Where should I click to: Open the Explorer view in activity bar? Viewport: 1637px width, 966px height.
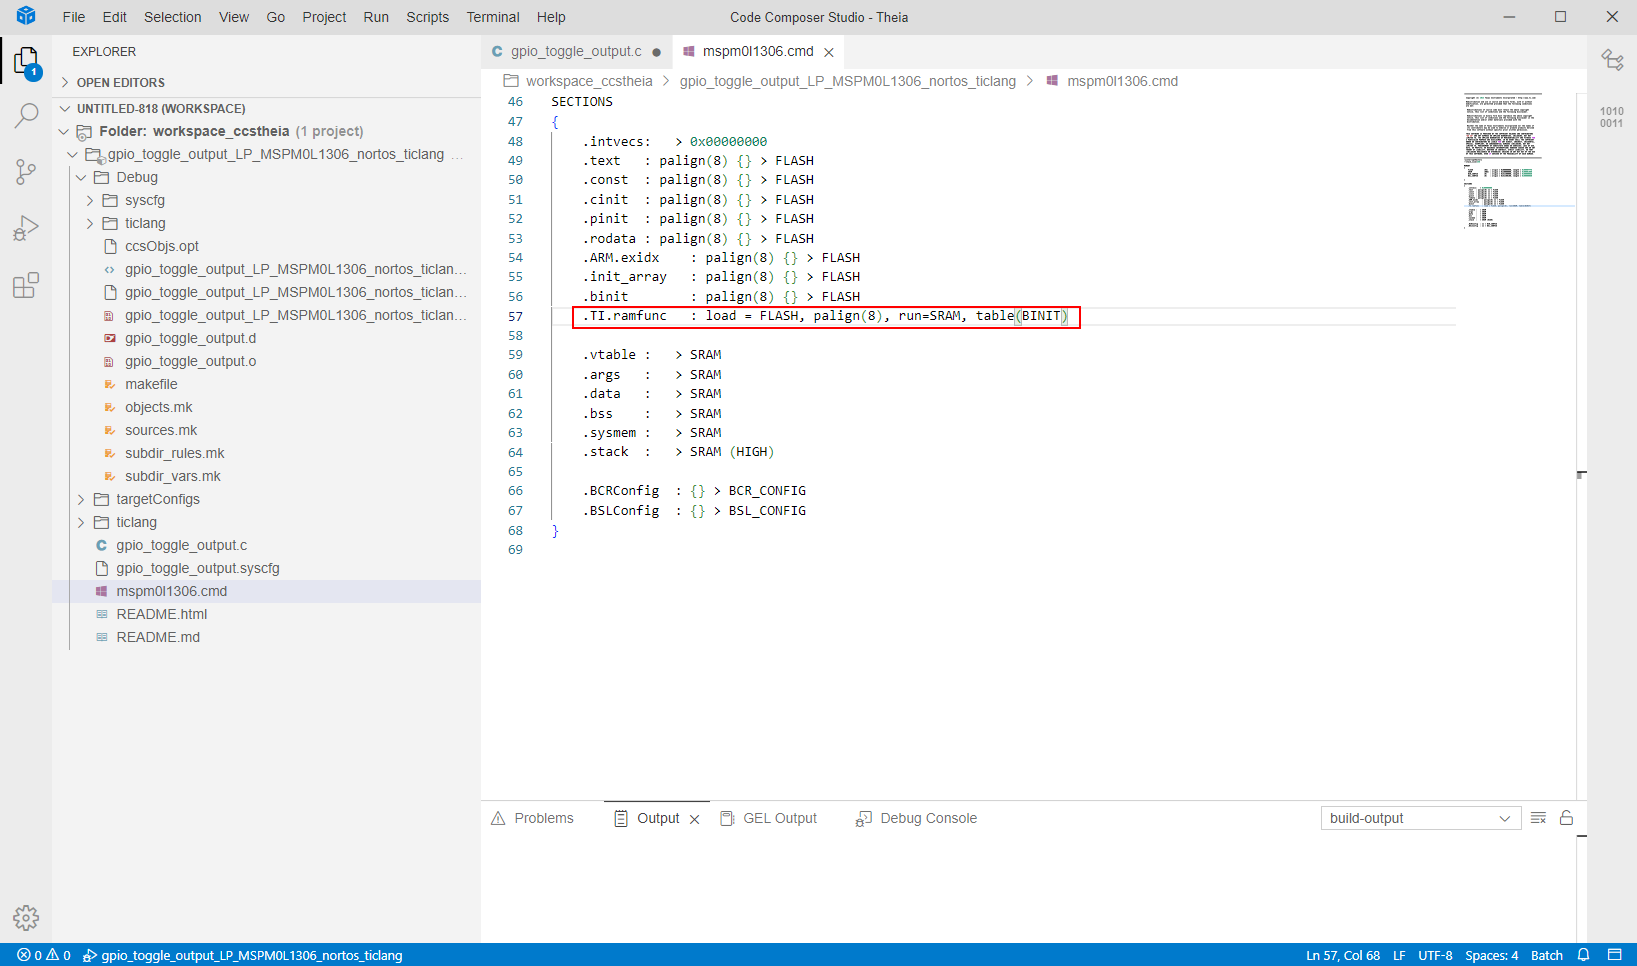tap(26, 62)
